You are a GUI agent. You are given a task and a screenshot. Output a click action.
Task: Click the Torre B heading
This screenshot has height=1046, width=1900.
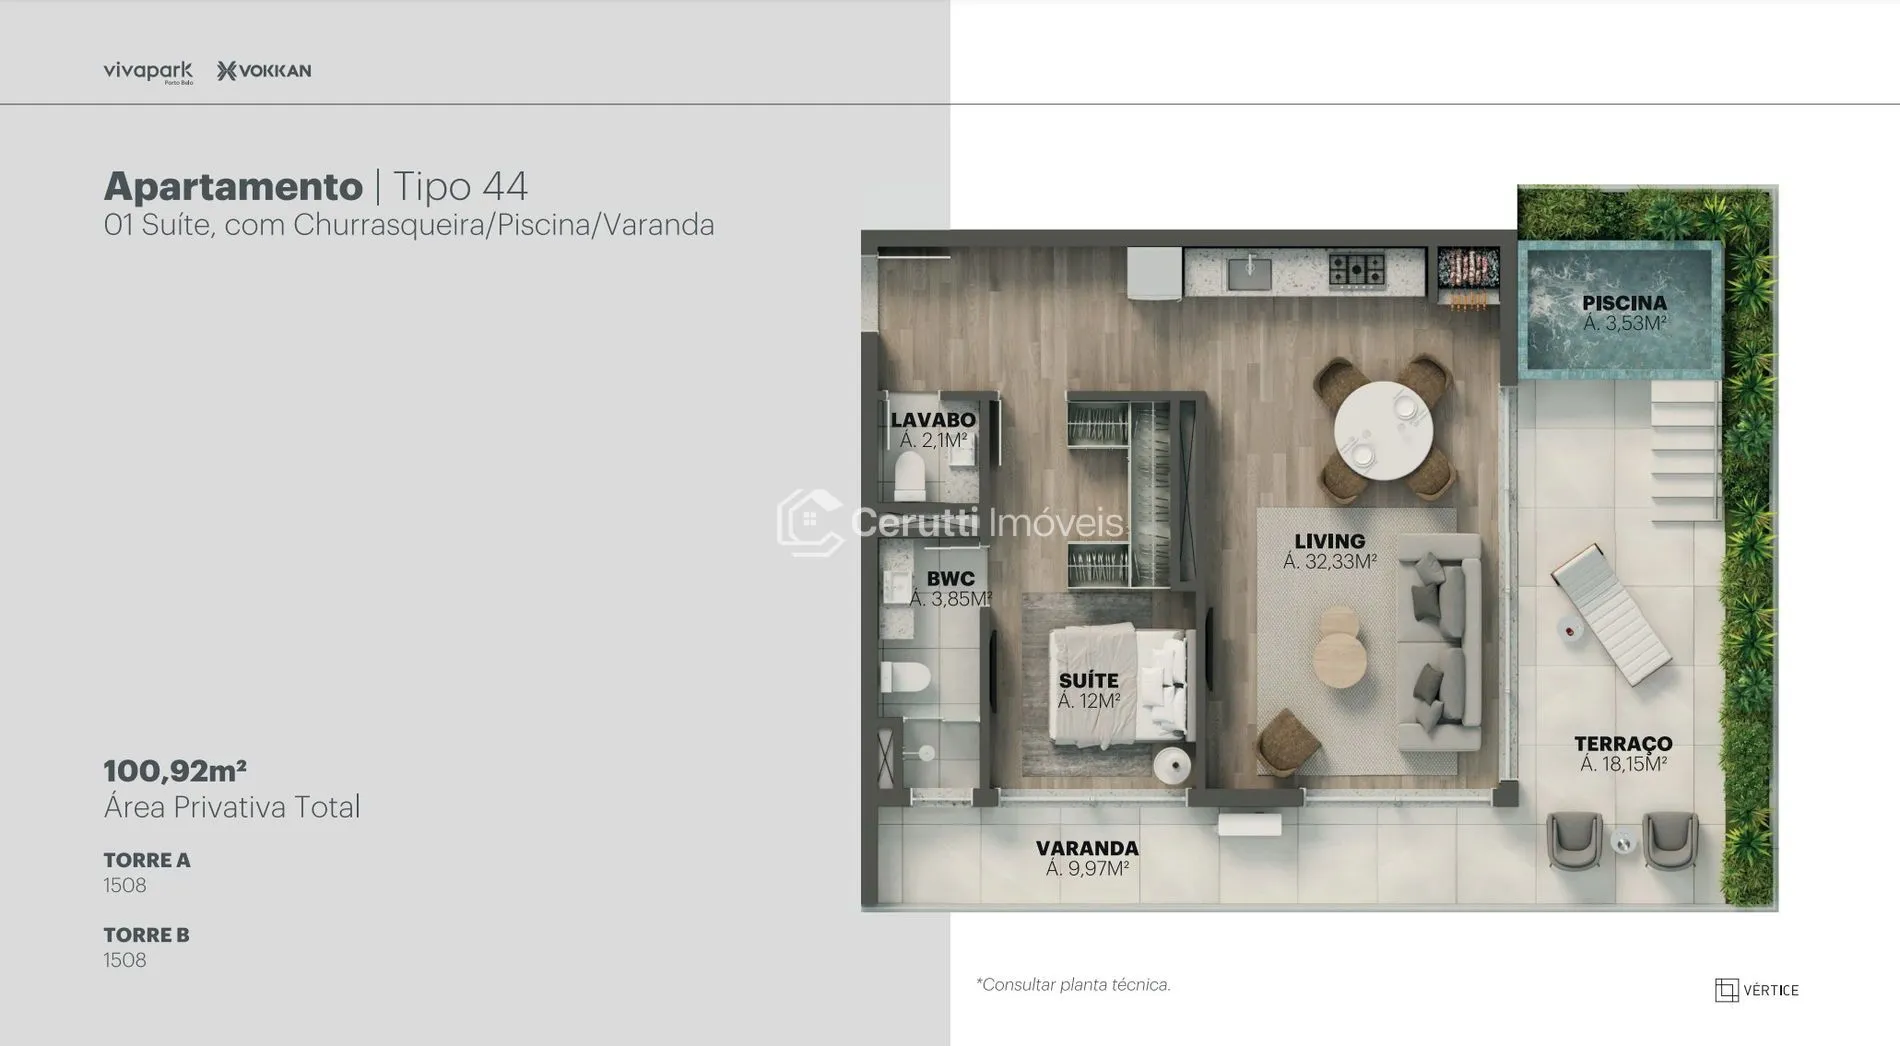click(146, 935)
